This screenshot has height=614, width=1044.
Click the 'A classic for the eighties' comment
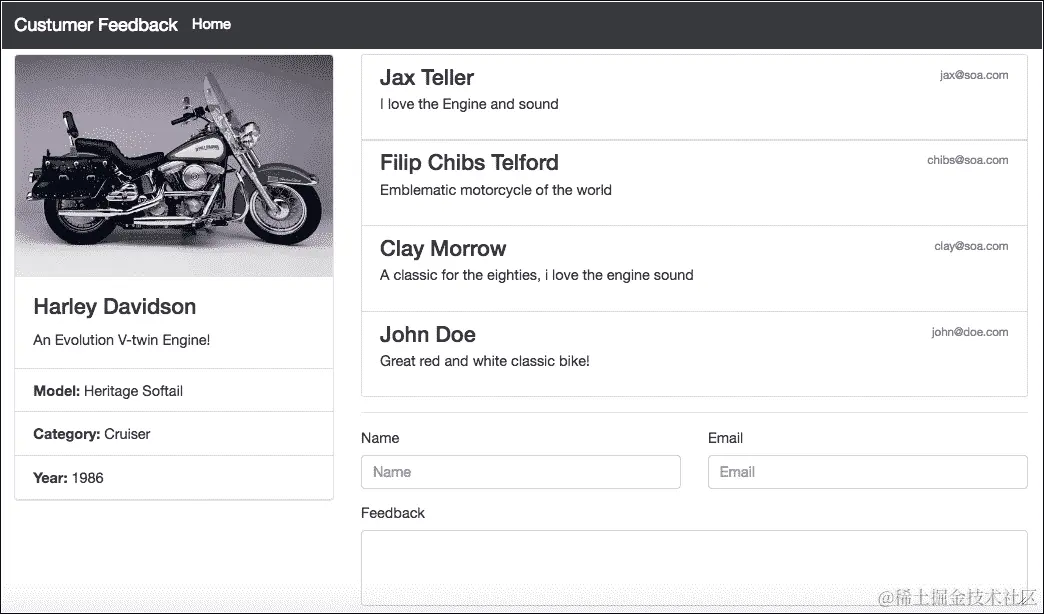(537, 275)
